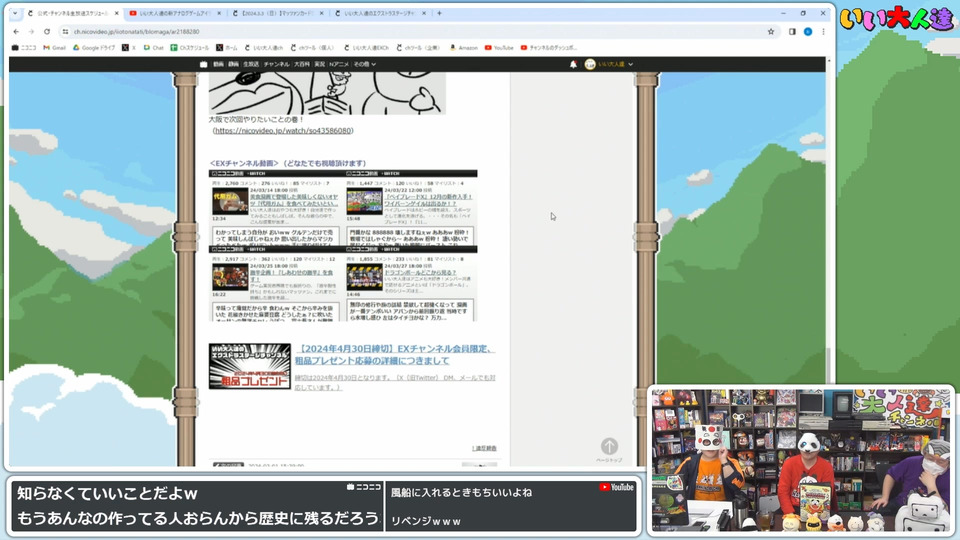Image resolution: width=960 pixels, height=540 pixels.
Task: Open 生放送 in the niconico header
Action: (x=251, y=64)
